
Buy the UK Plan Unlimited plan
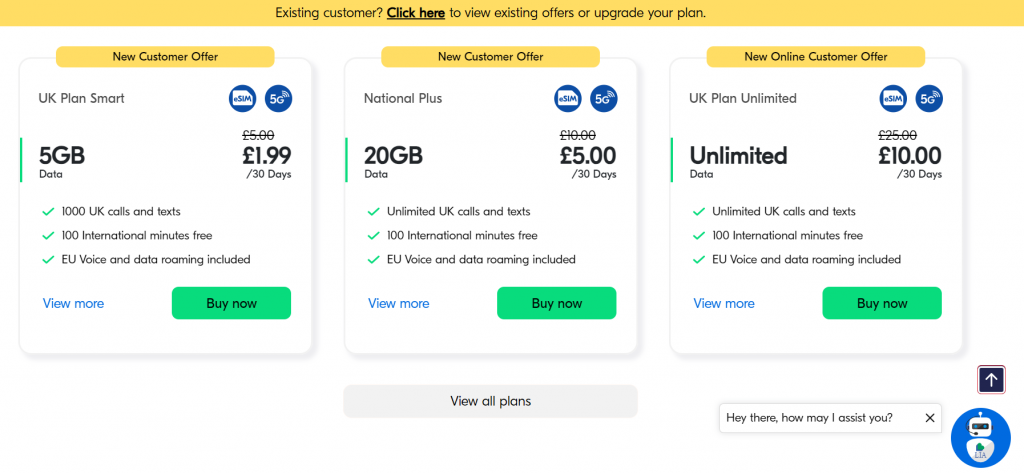click(882, 303)
